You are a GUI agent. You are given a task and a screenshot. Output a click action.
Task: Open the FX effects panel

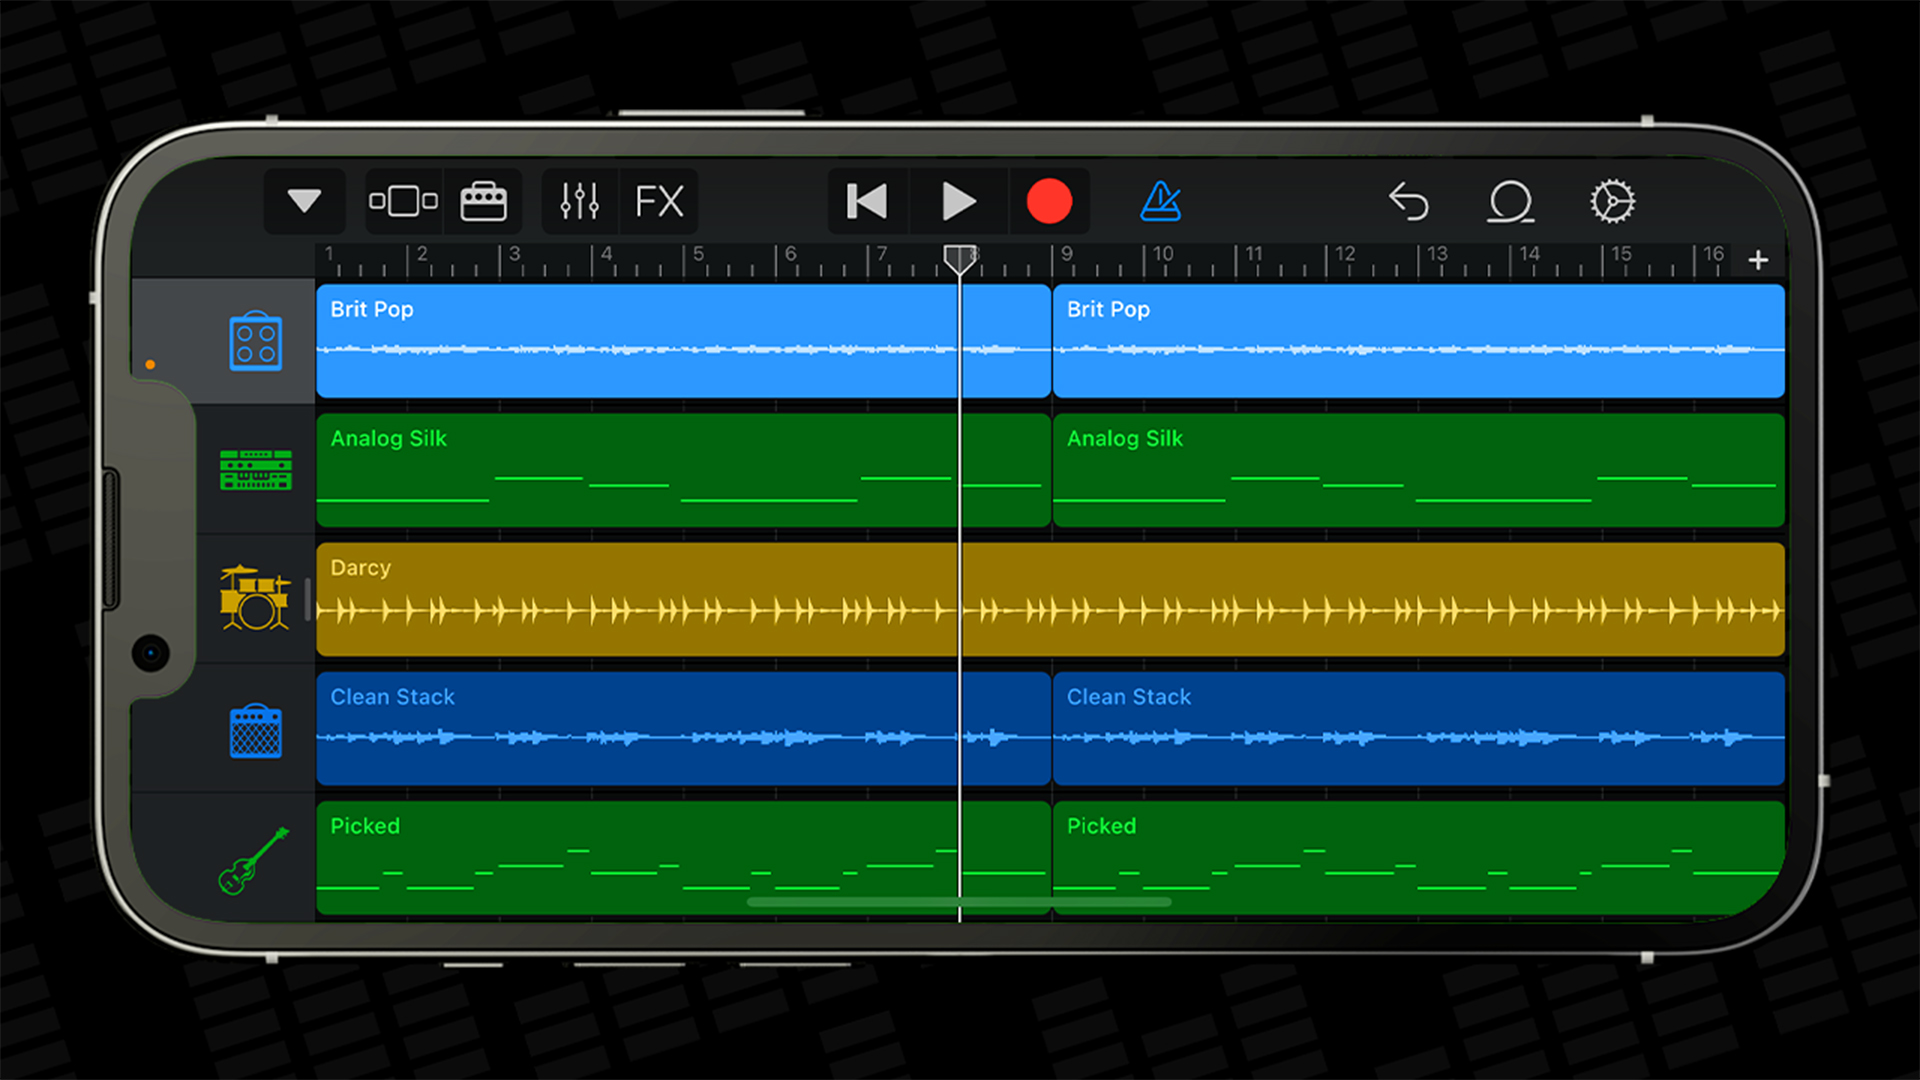[x=659, y=201]
